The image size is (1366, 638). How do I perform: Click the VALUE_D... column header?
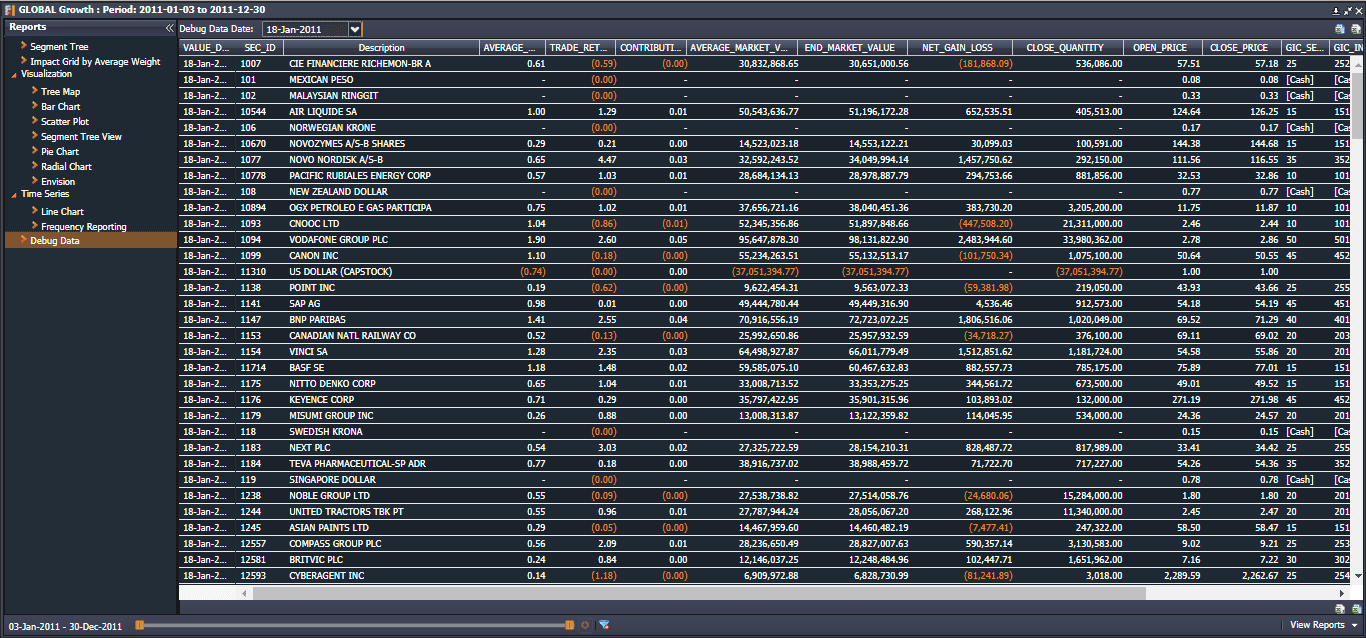point(208,47)
